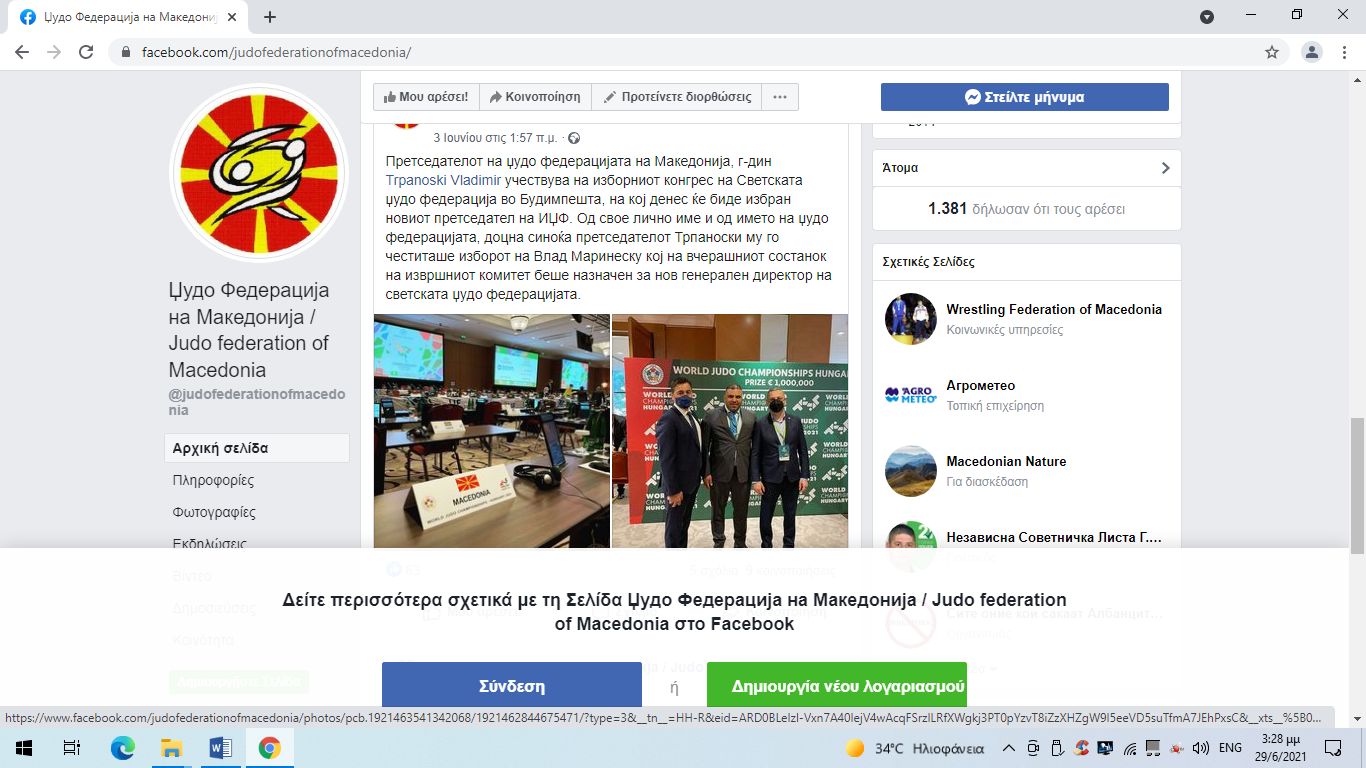1366x768 pixels.
Task: Open the clock showing 3:28 μμ
Action: pyautogui.click(x=1281, y=748)
